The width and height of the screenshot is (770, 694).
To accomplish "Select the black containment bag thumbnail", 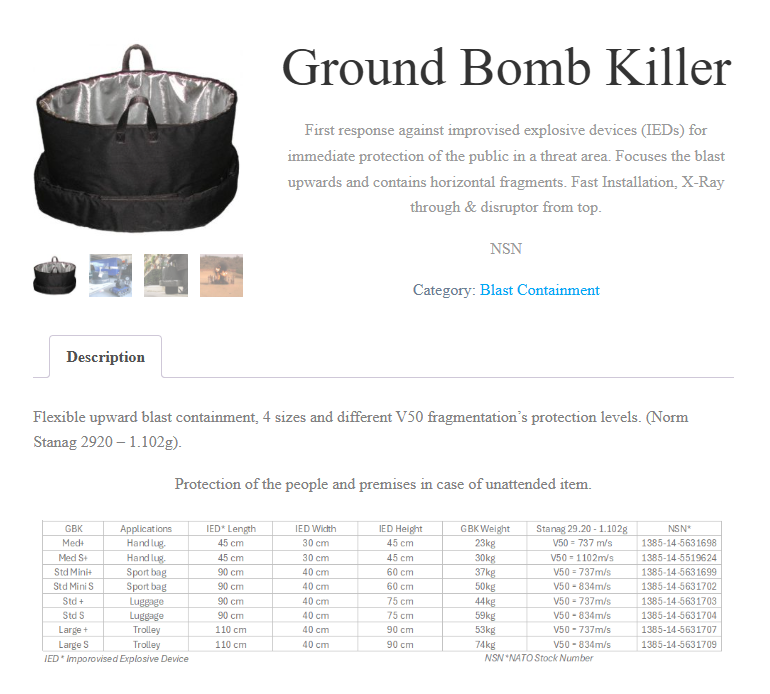I will [x=54, y=275].
